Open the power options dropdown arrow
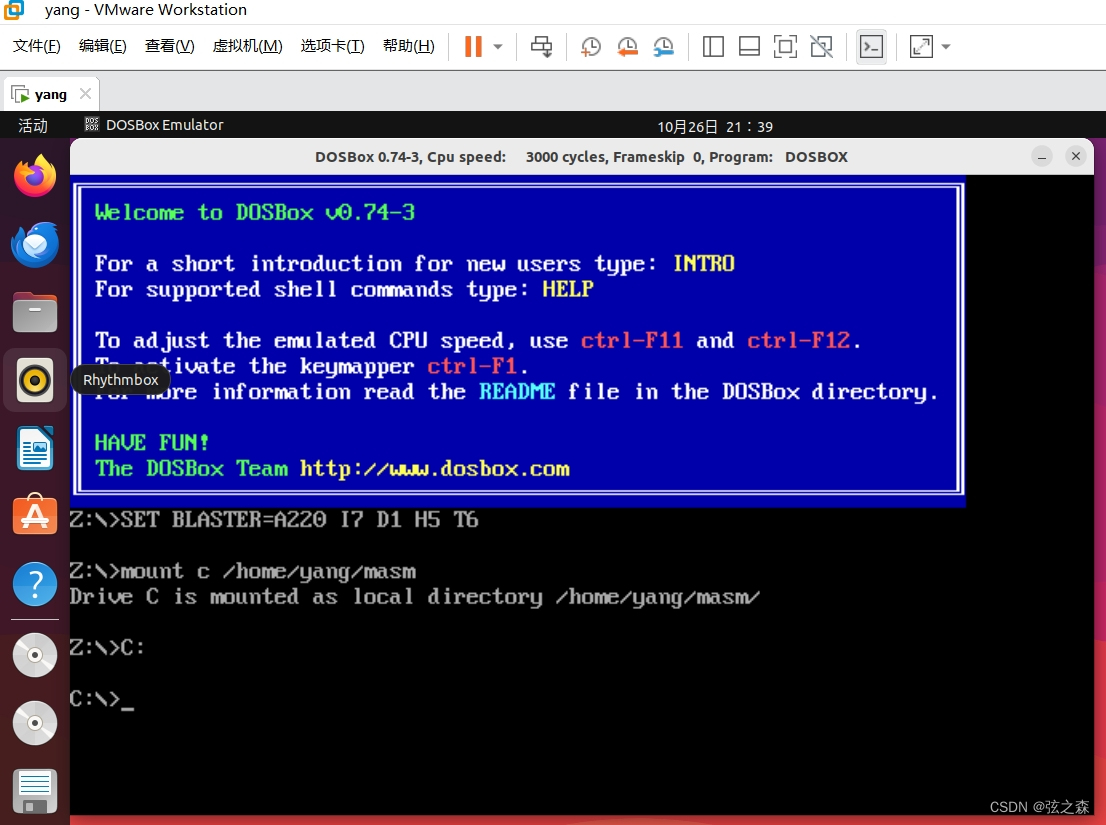This screenshot has height=825, width=1106. coord(498,47)
